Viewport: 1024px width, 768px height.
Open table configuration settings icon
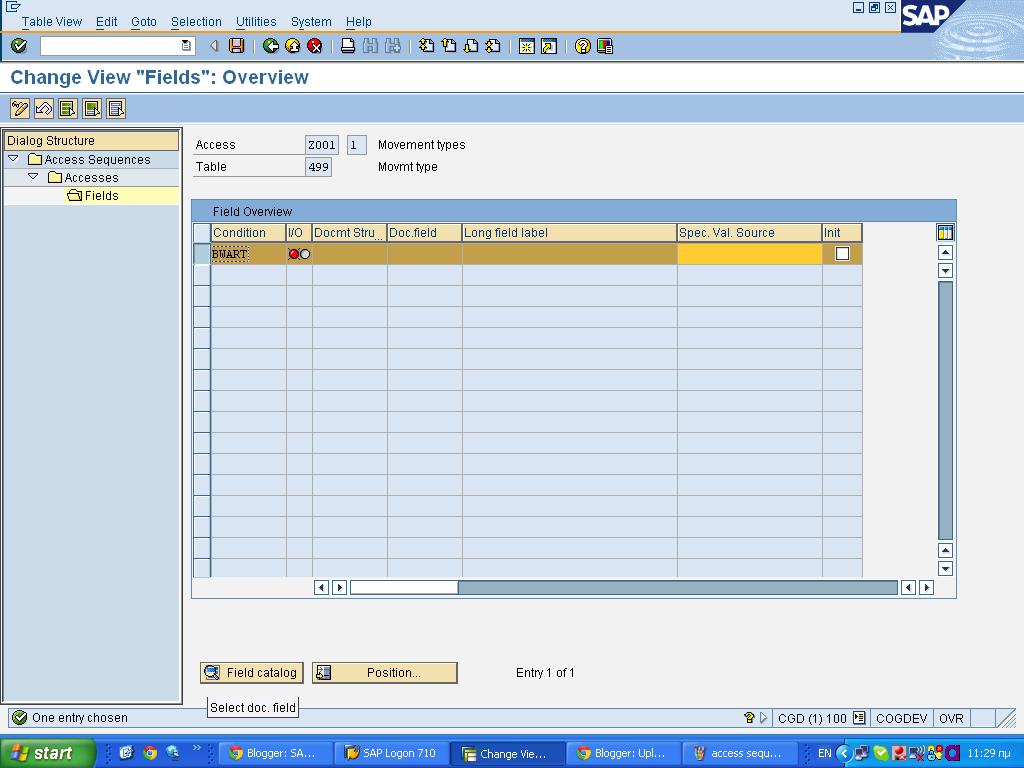945,232
